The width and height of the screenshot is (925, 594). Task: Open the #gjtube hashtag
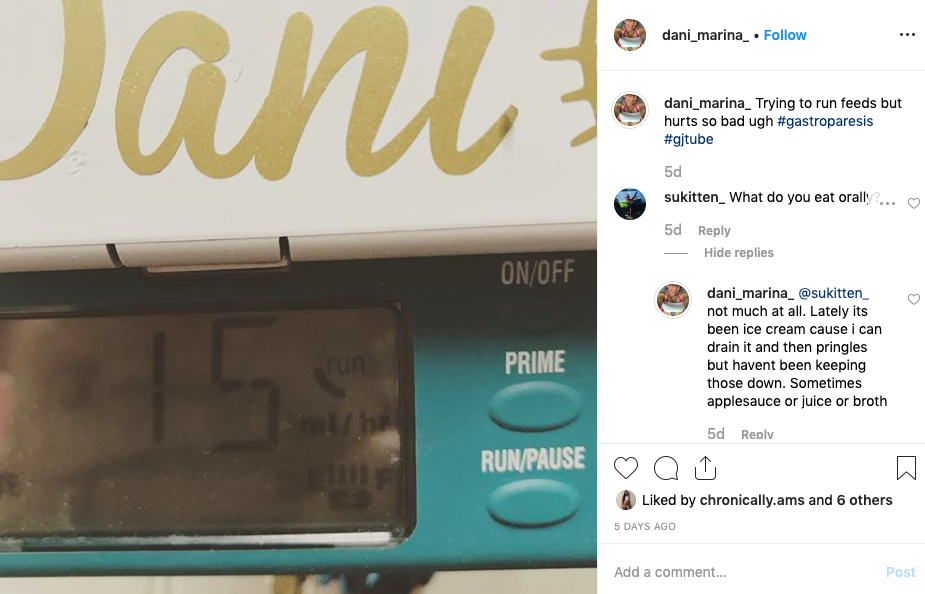pyautogui.click(x=688, y=139)
